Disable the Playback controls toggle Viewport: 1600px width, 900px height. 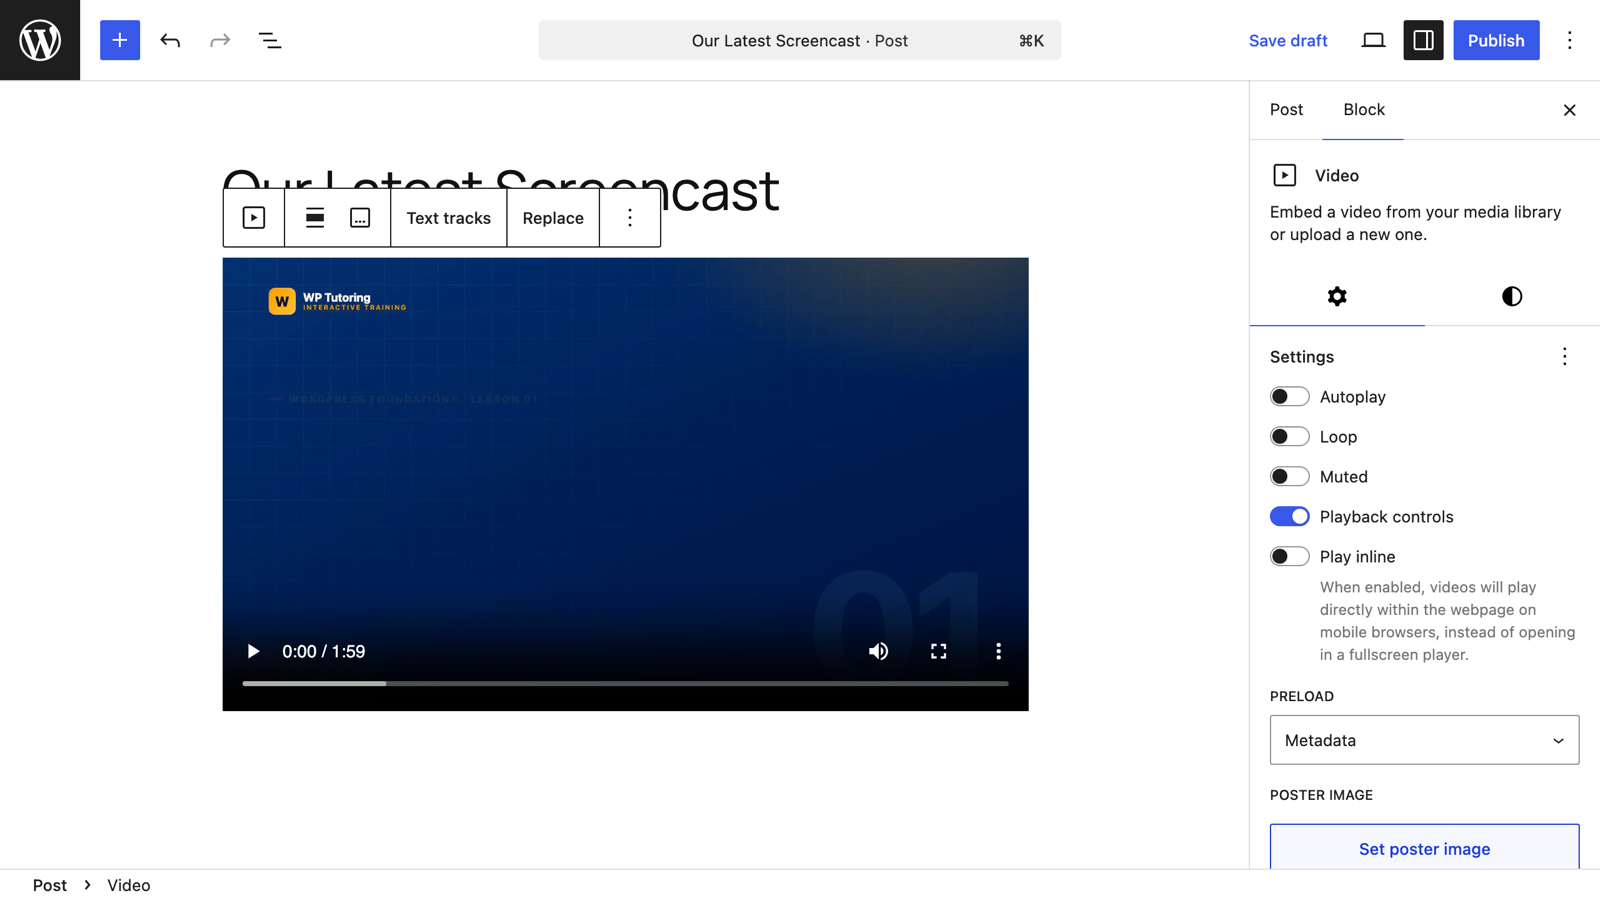[1289, 517]
